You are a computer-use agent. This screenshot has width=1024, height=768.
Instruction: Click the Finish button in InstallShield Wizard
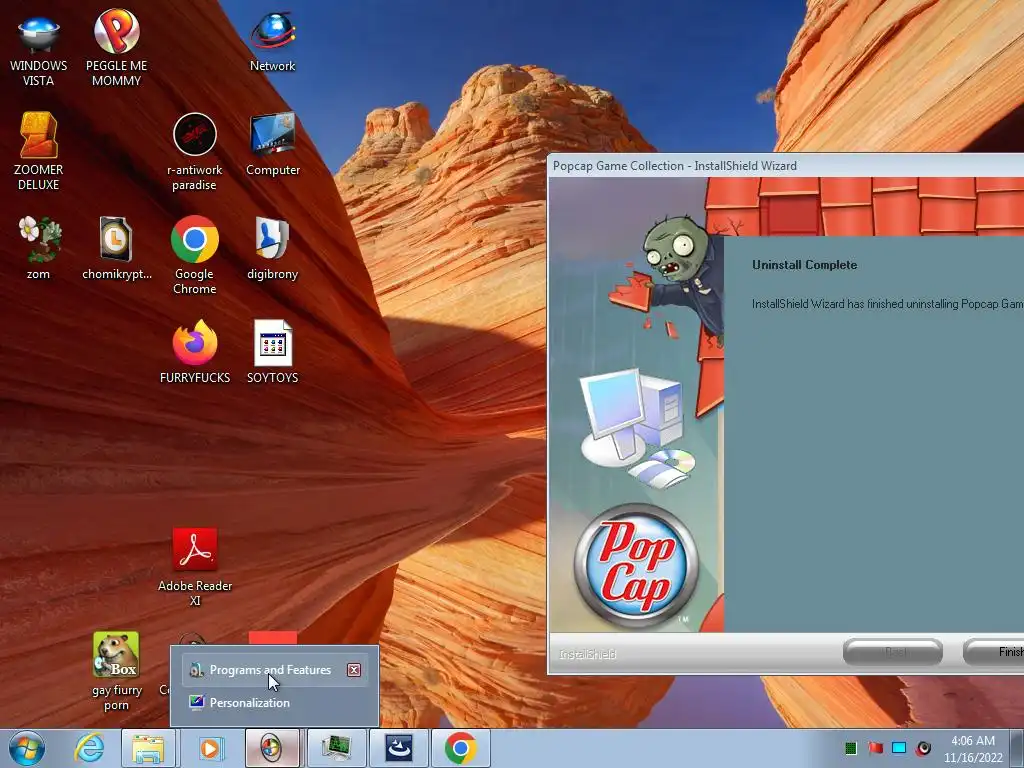pyautogui.click(x=994, y=652)
